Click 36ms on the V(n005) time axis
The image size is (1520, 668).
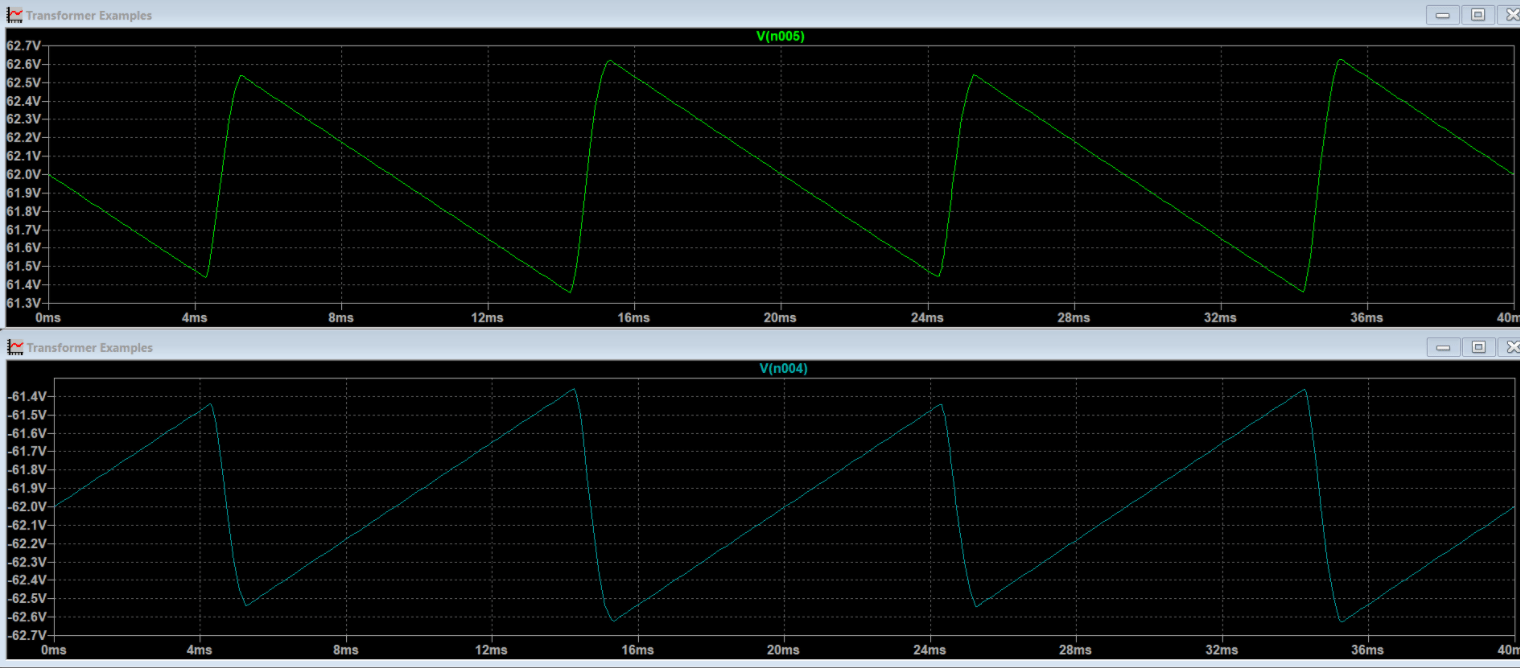1366,318
